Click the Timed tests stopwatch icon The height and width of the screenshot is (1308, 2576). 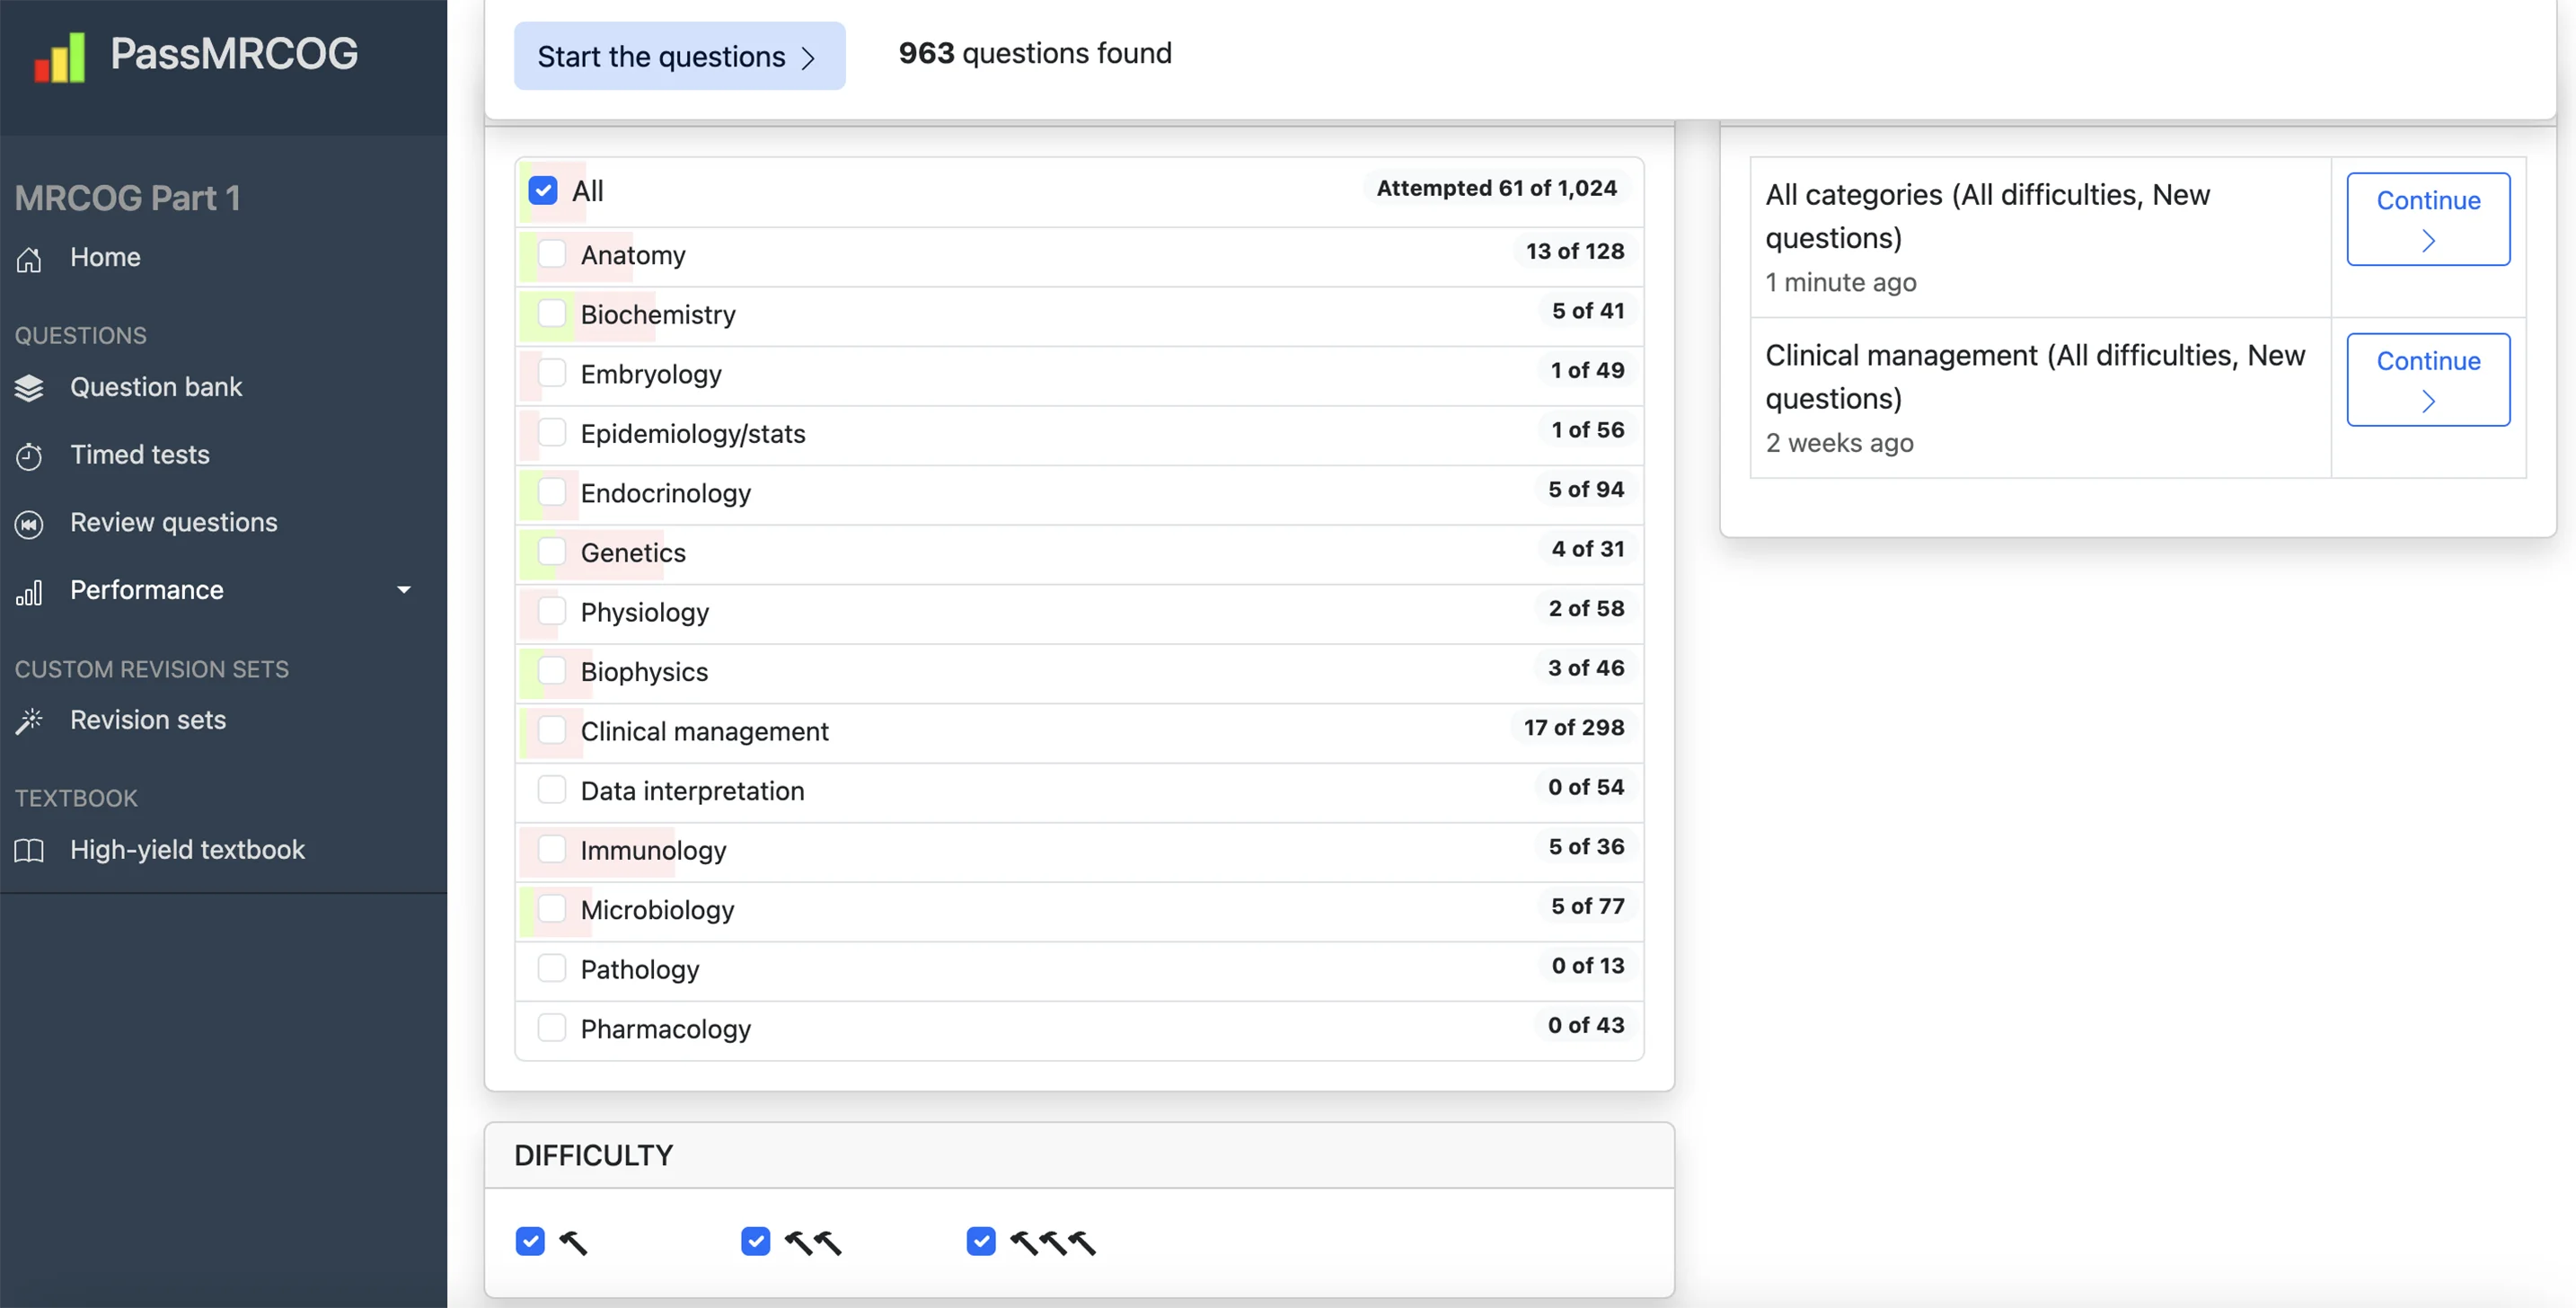(x=29, y=456)
